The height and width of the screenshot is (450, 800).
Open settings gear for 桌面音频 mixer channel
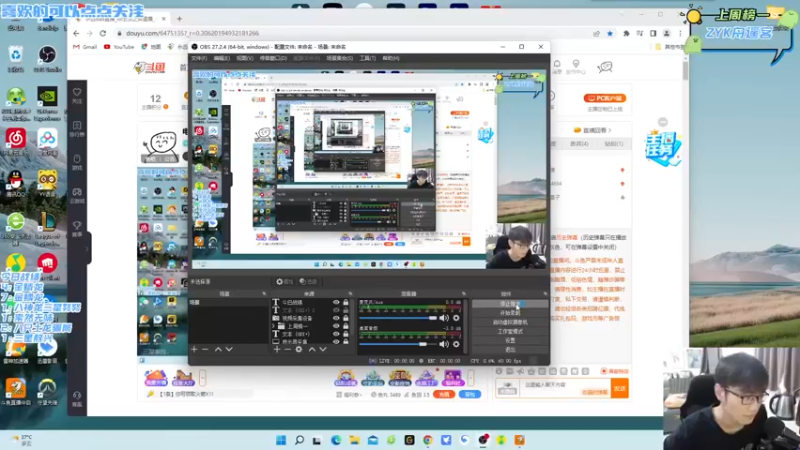456,344
